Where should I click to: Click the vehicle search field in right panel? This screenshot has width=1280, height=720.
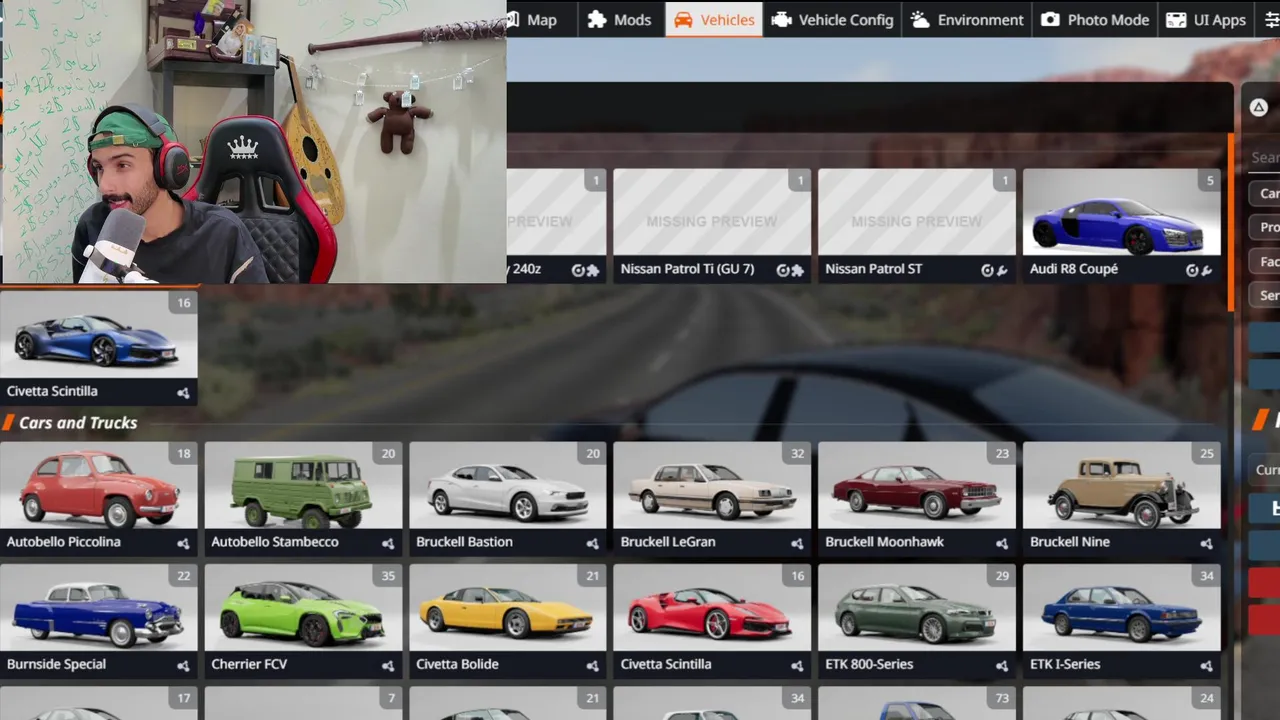[x=1264, y=157]
